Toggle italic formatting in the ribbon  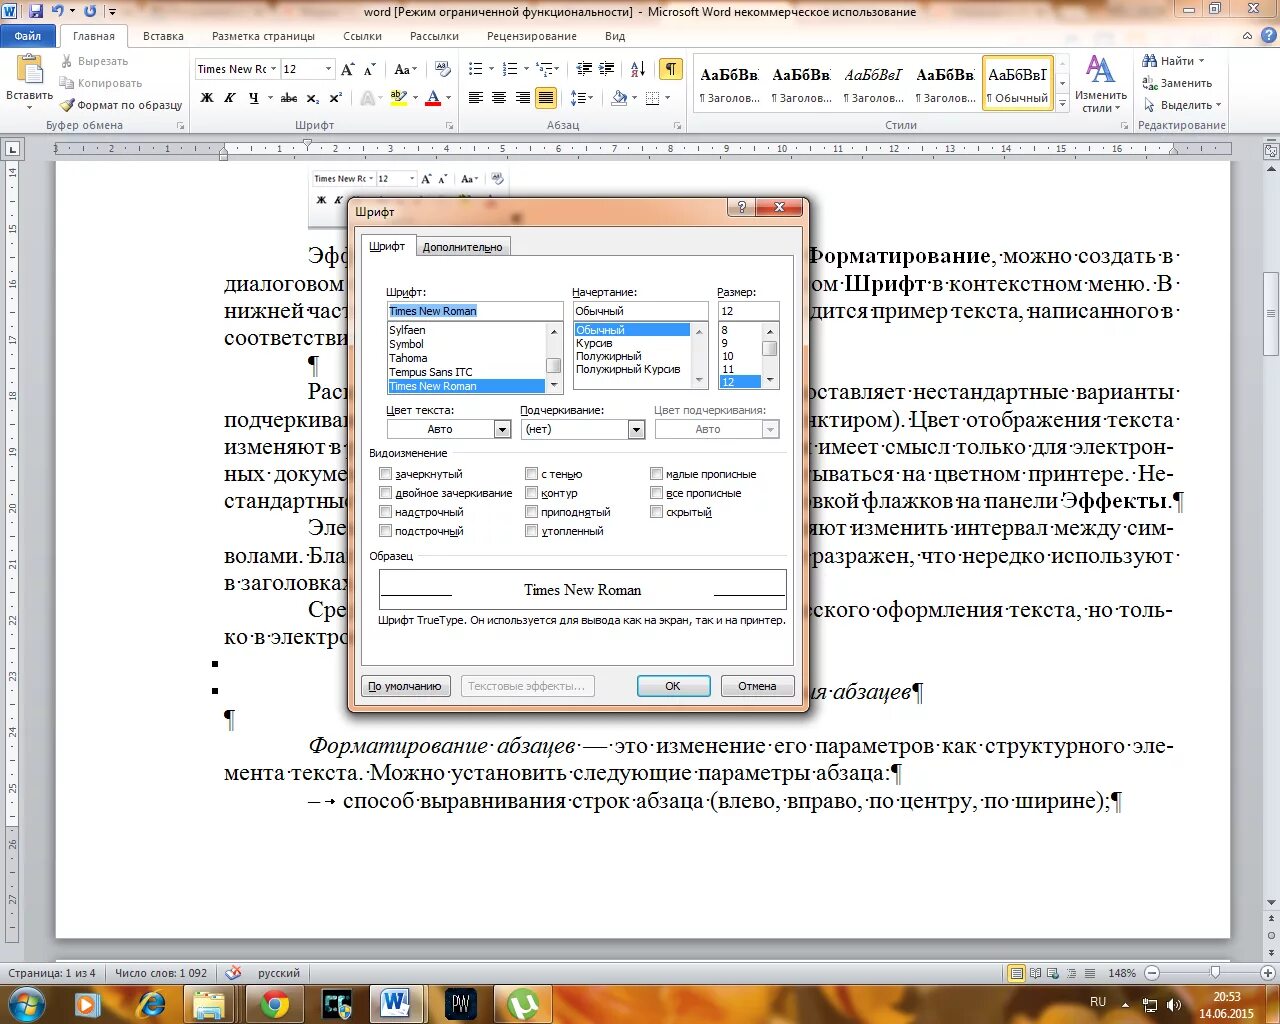pyautogui.click(x=230, y=98)
